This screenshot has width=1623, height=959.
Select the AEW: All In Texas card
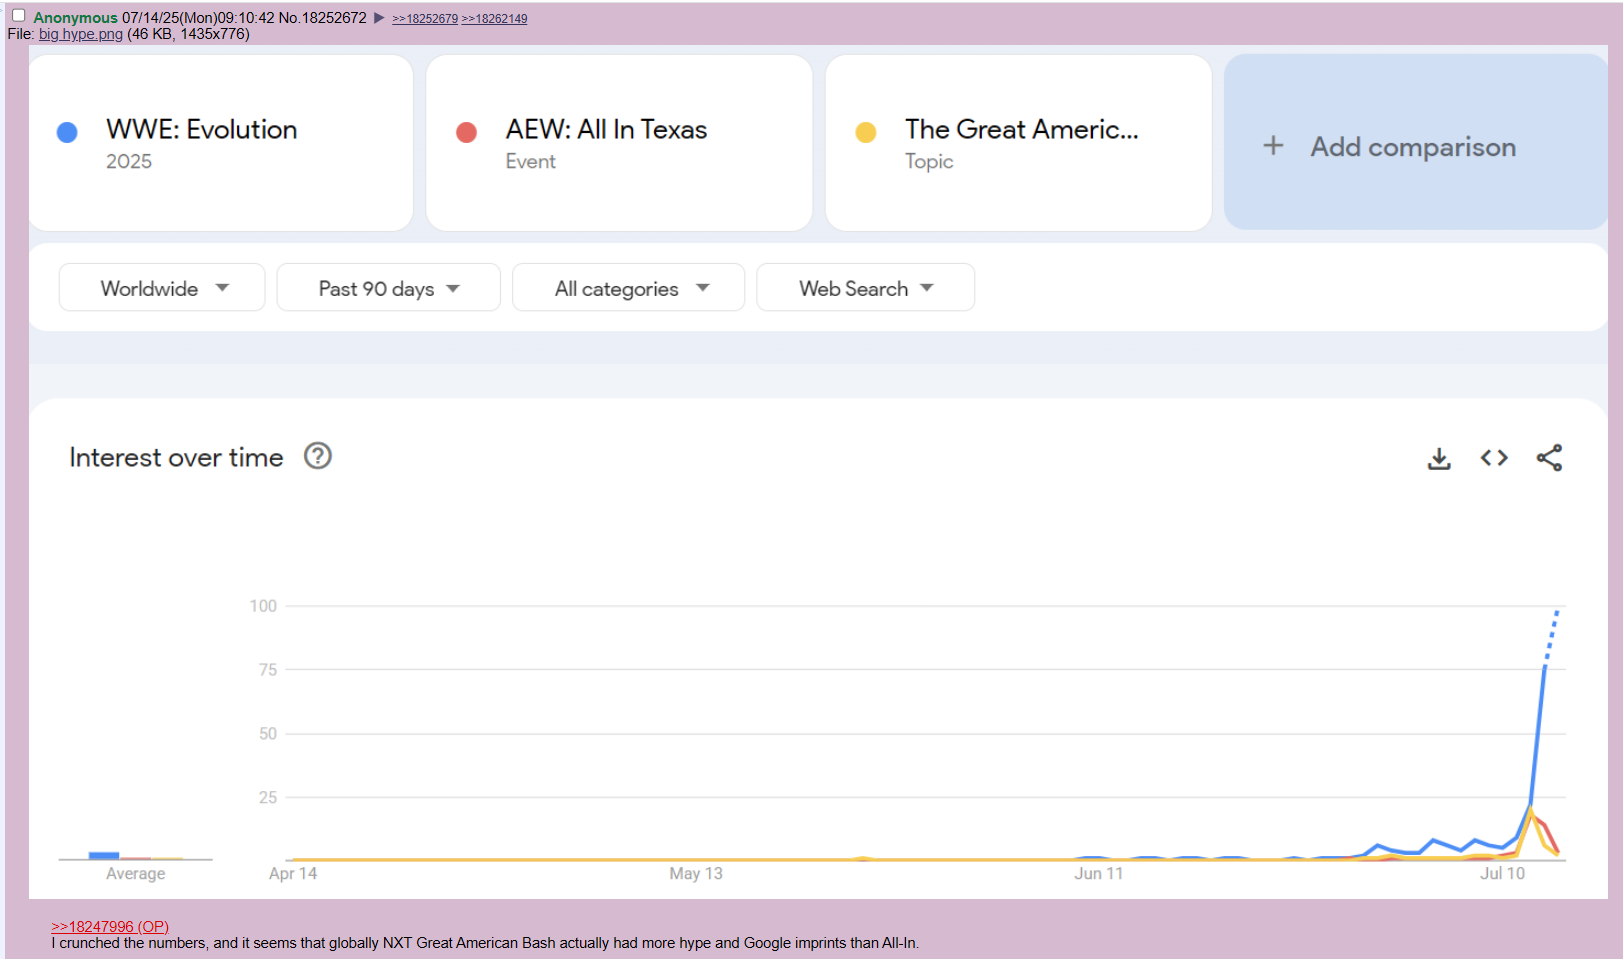coord(618,143)
